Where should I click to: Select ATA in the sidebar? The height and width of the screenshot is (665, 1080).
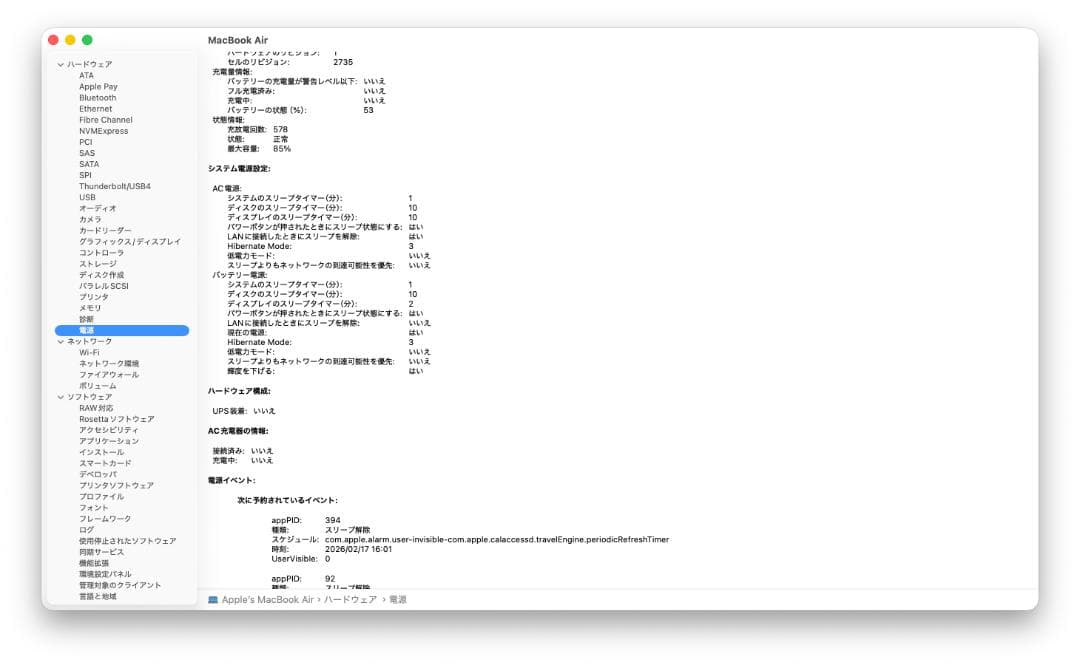[x=86, y=76]
